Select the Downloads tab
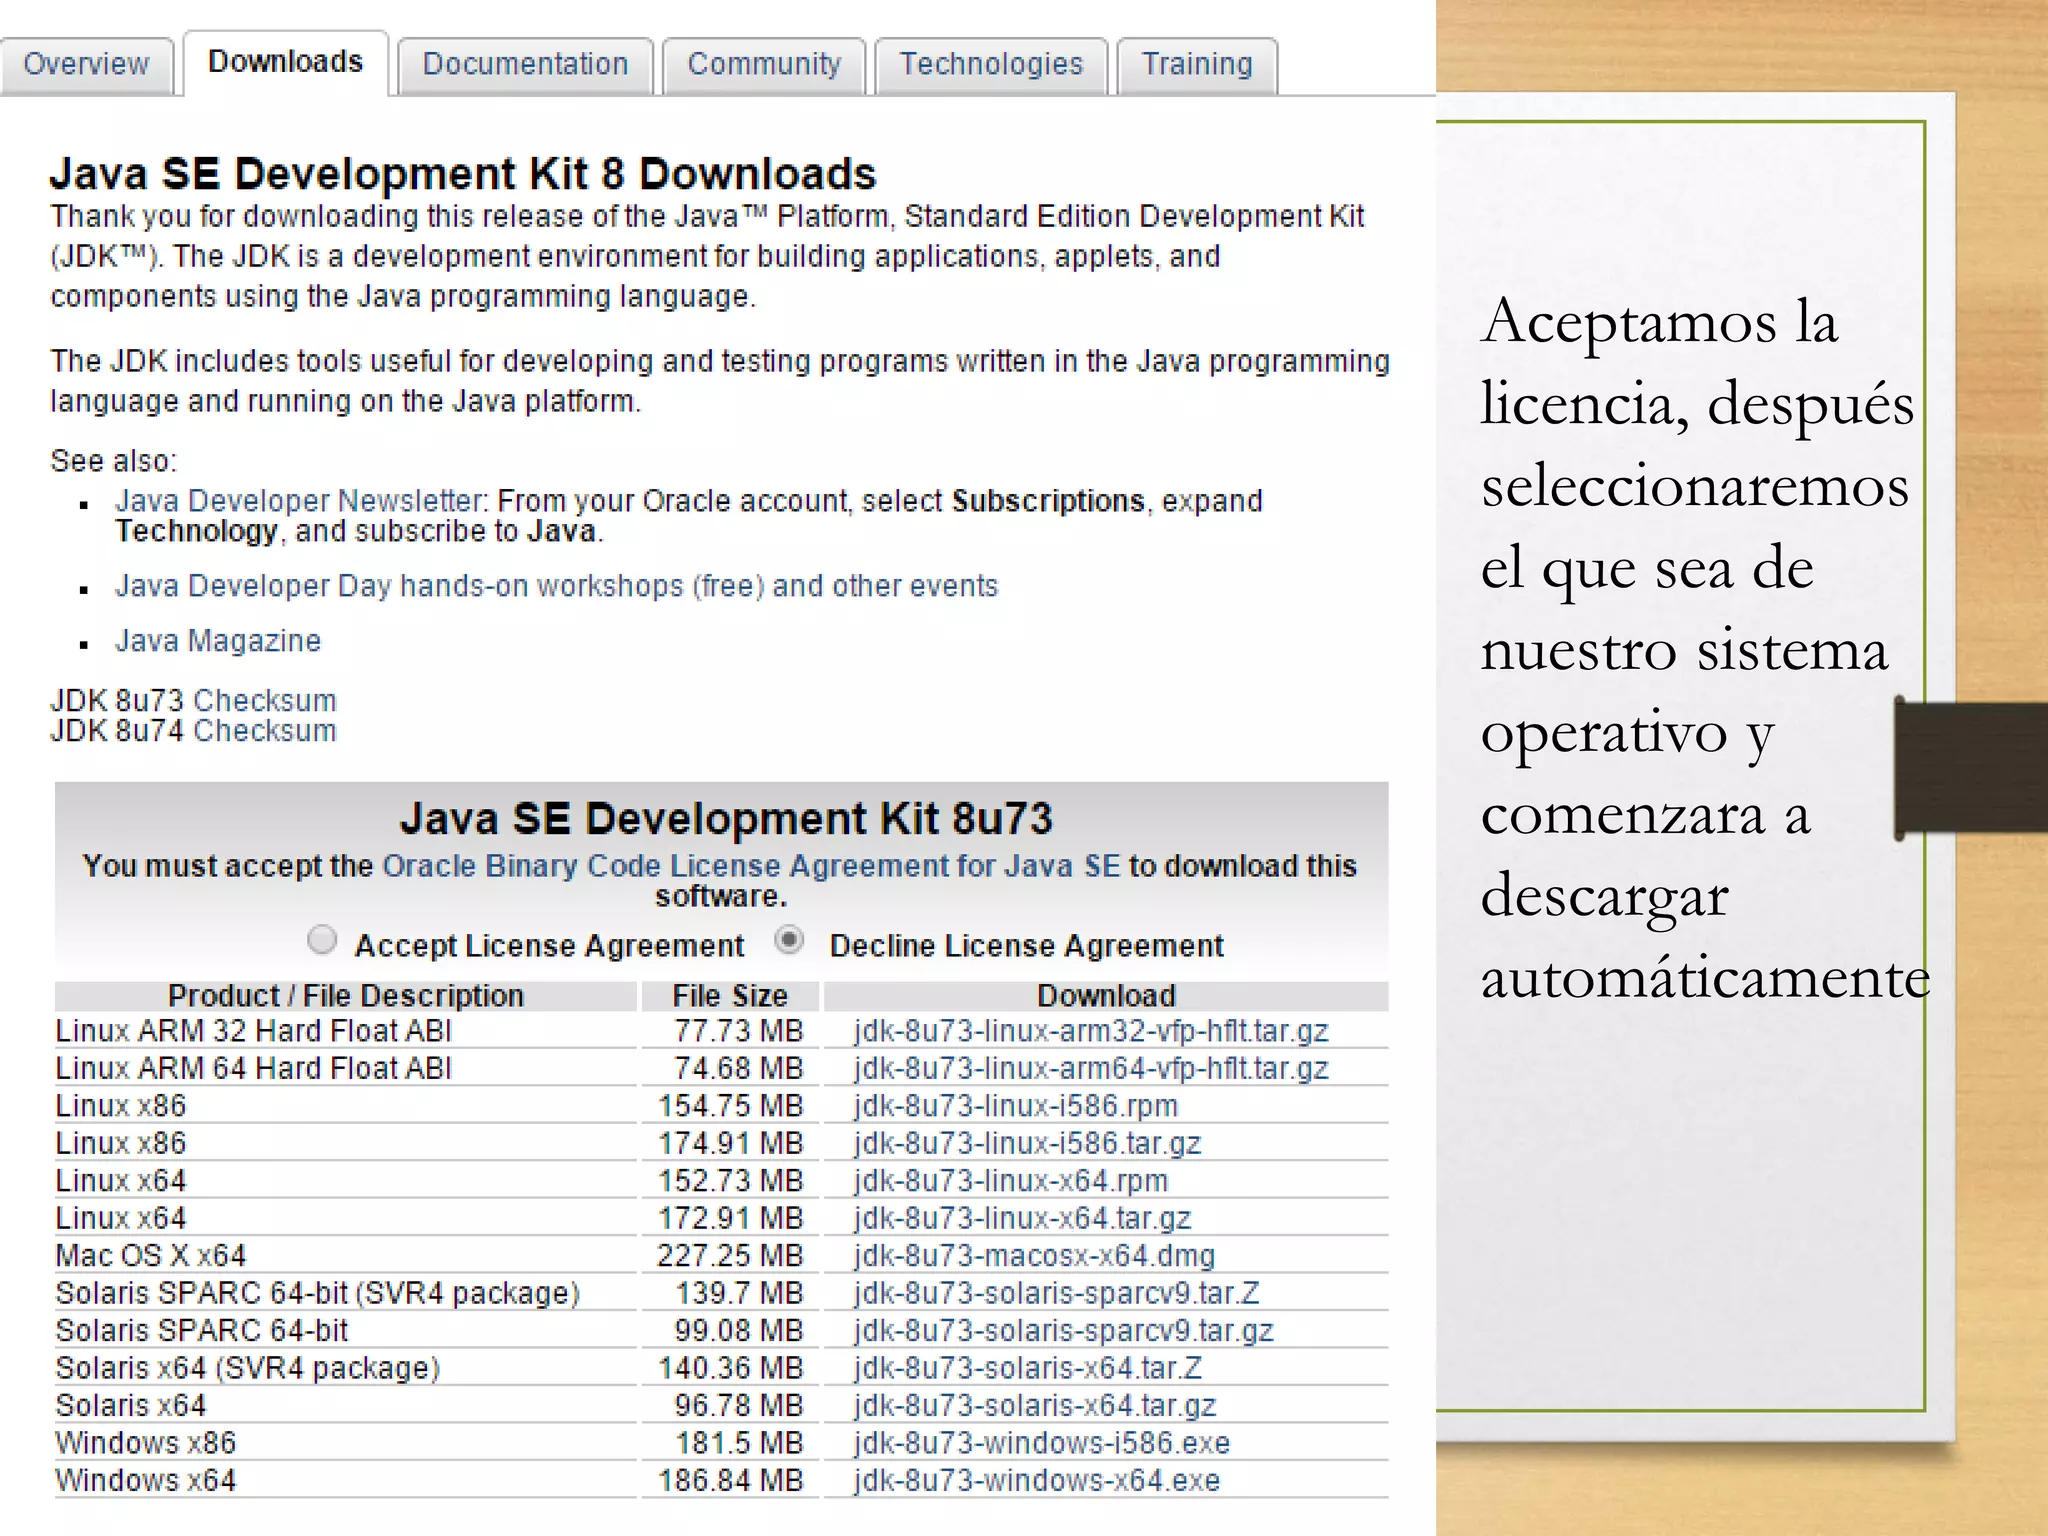Screen dimensions: 2048x1536 coord(285,62)
